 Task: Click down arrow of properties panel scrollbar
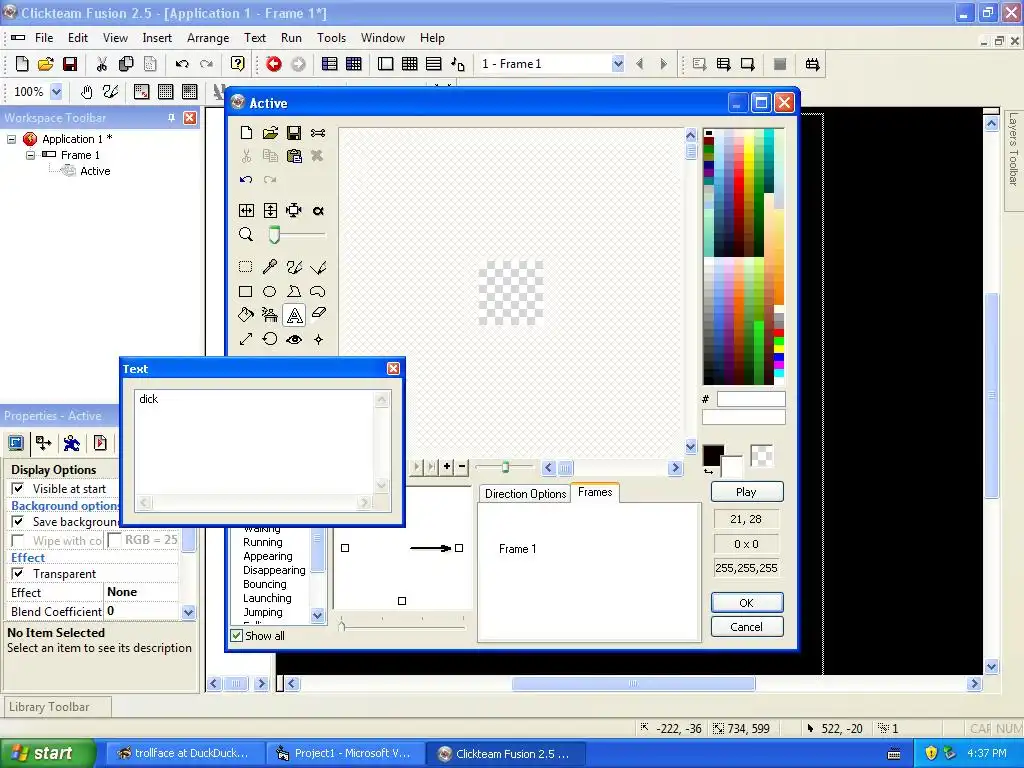(x=189, y=612)
